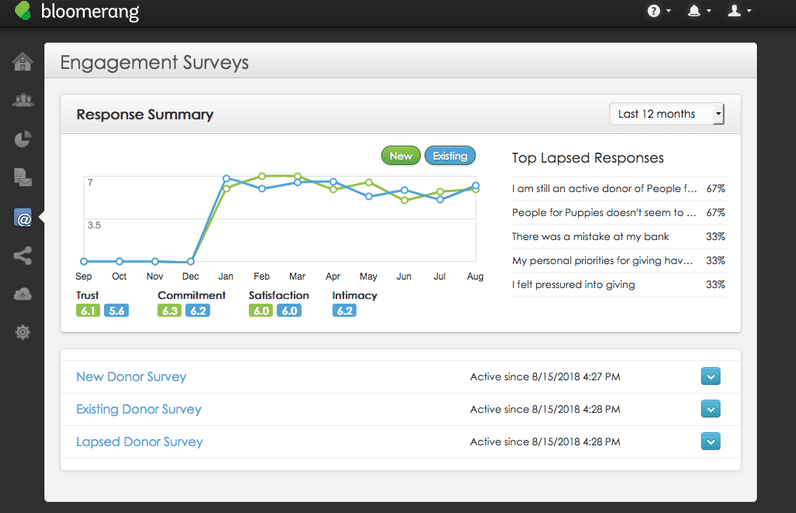Open the Reports pie chart icon
The image size is (796, 513).
(22, 139)
